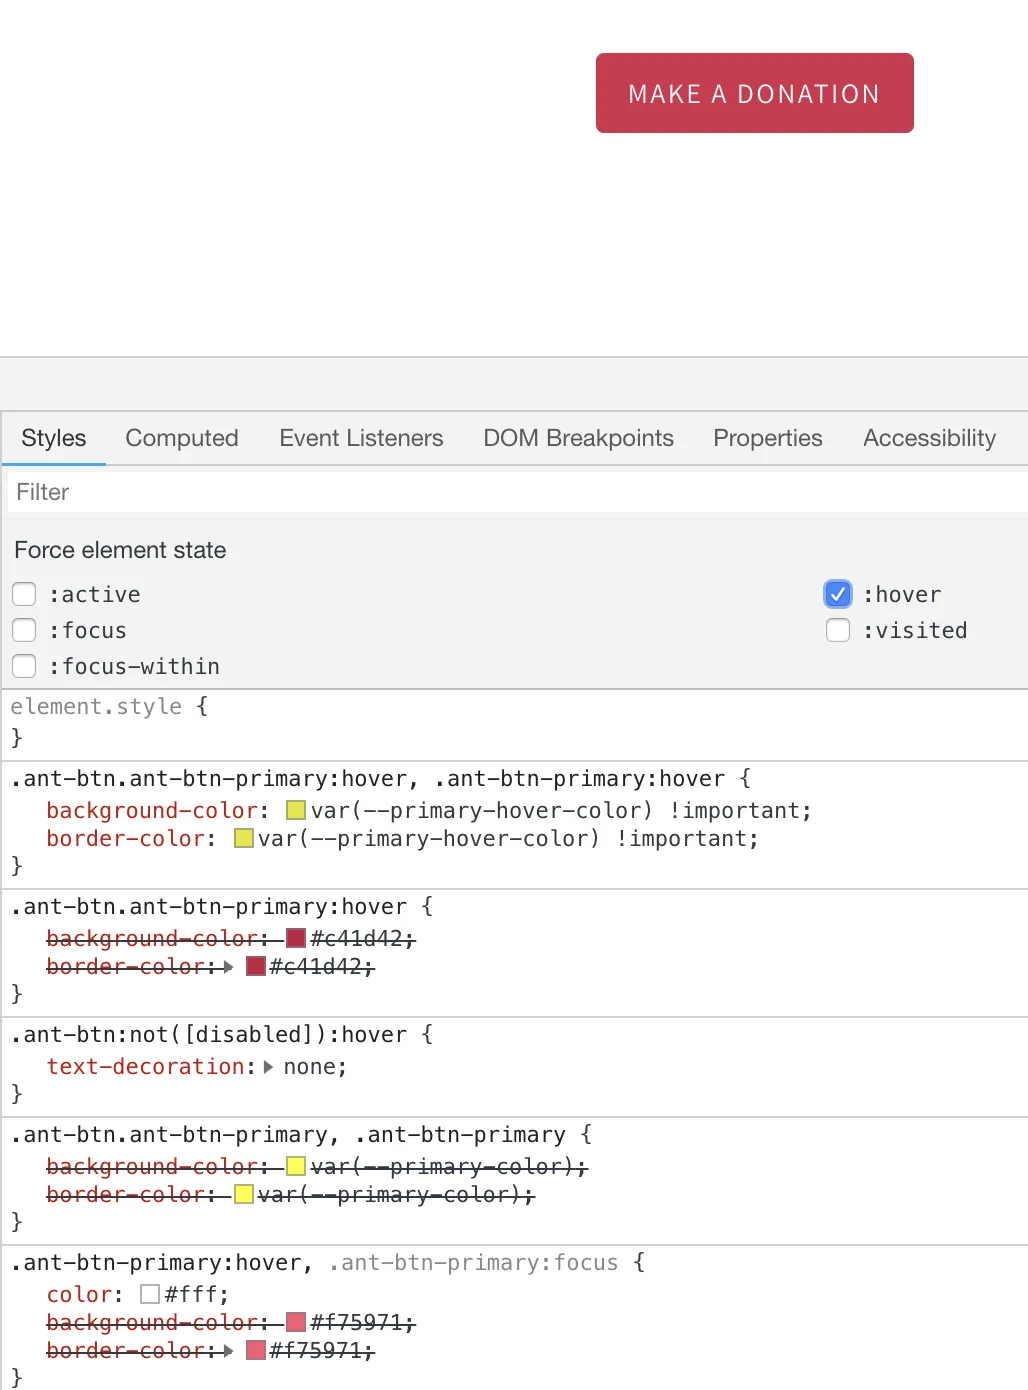Expand the #f75971 border-color shorthand triangle
This screenshot has height=1390, width=1028.
click(229, 1351)
